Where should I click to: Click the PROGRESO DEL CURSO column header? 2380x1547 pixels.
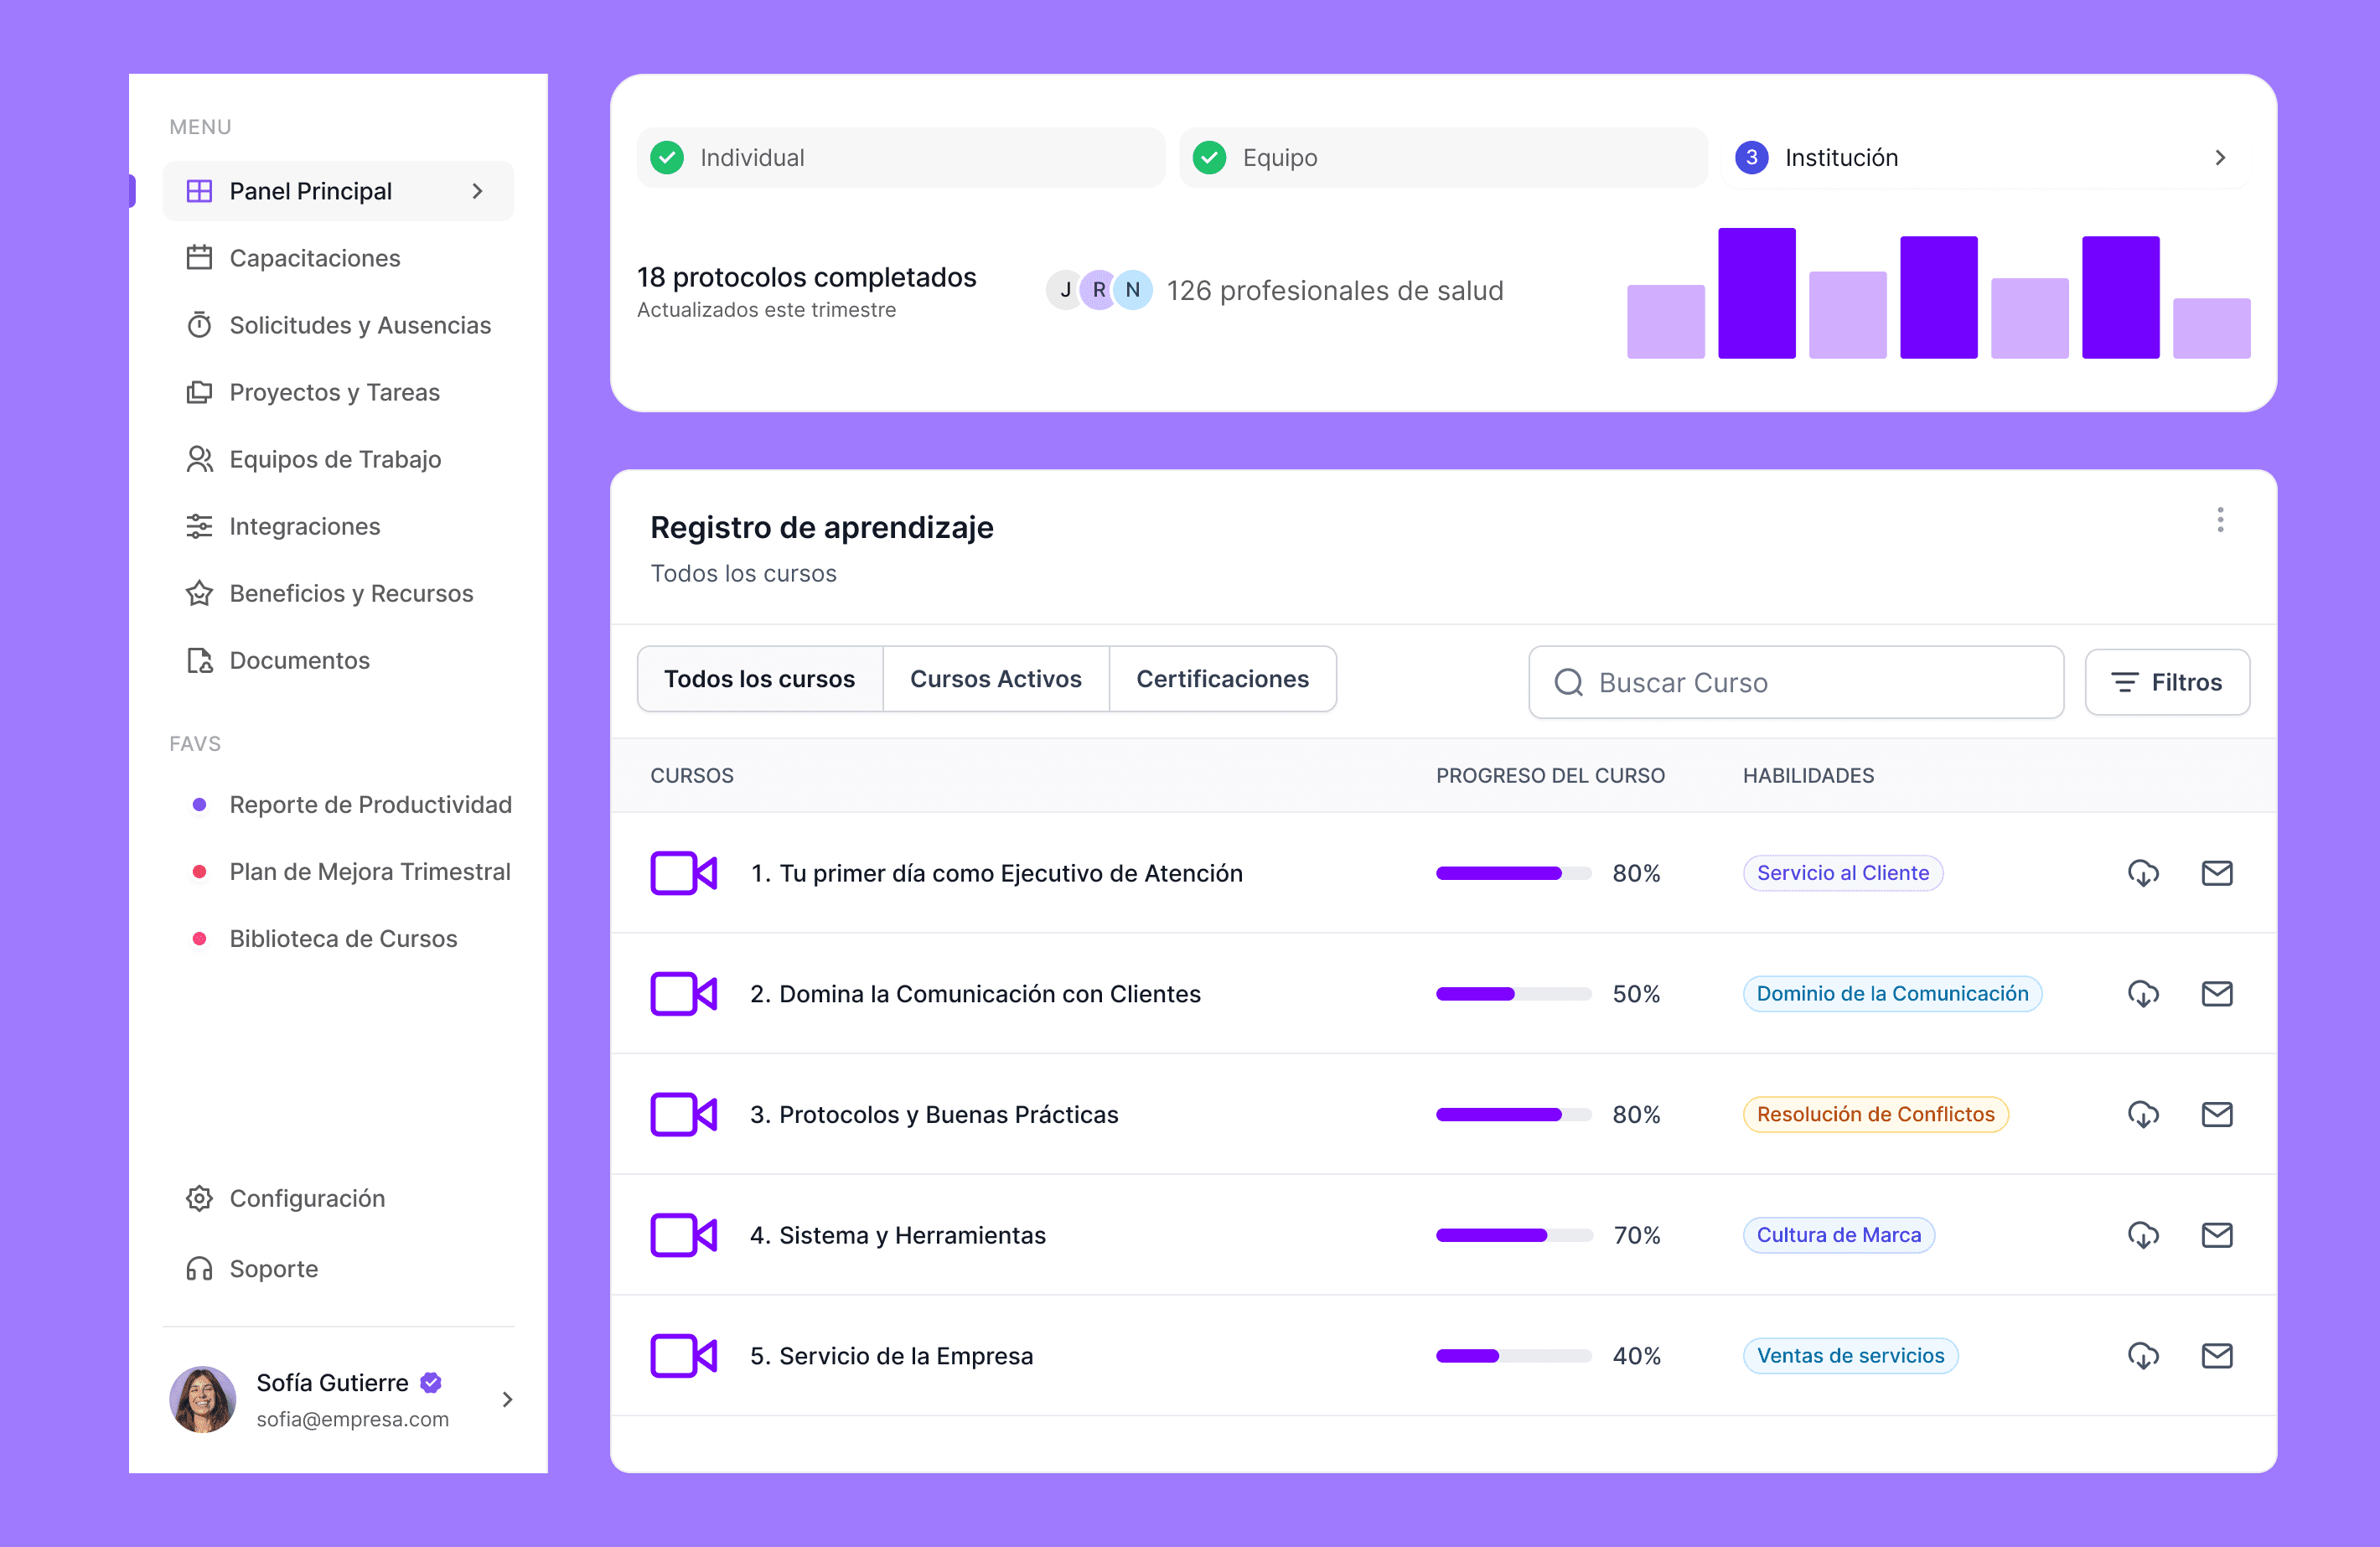pos(1550,776)
